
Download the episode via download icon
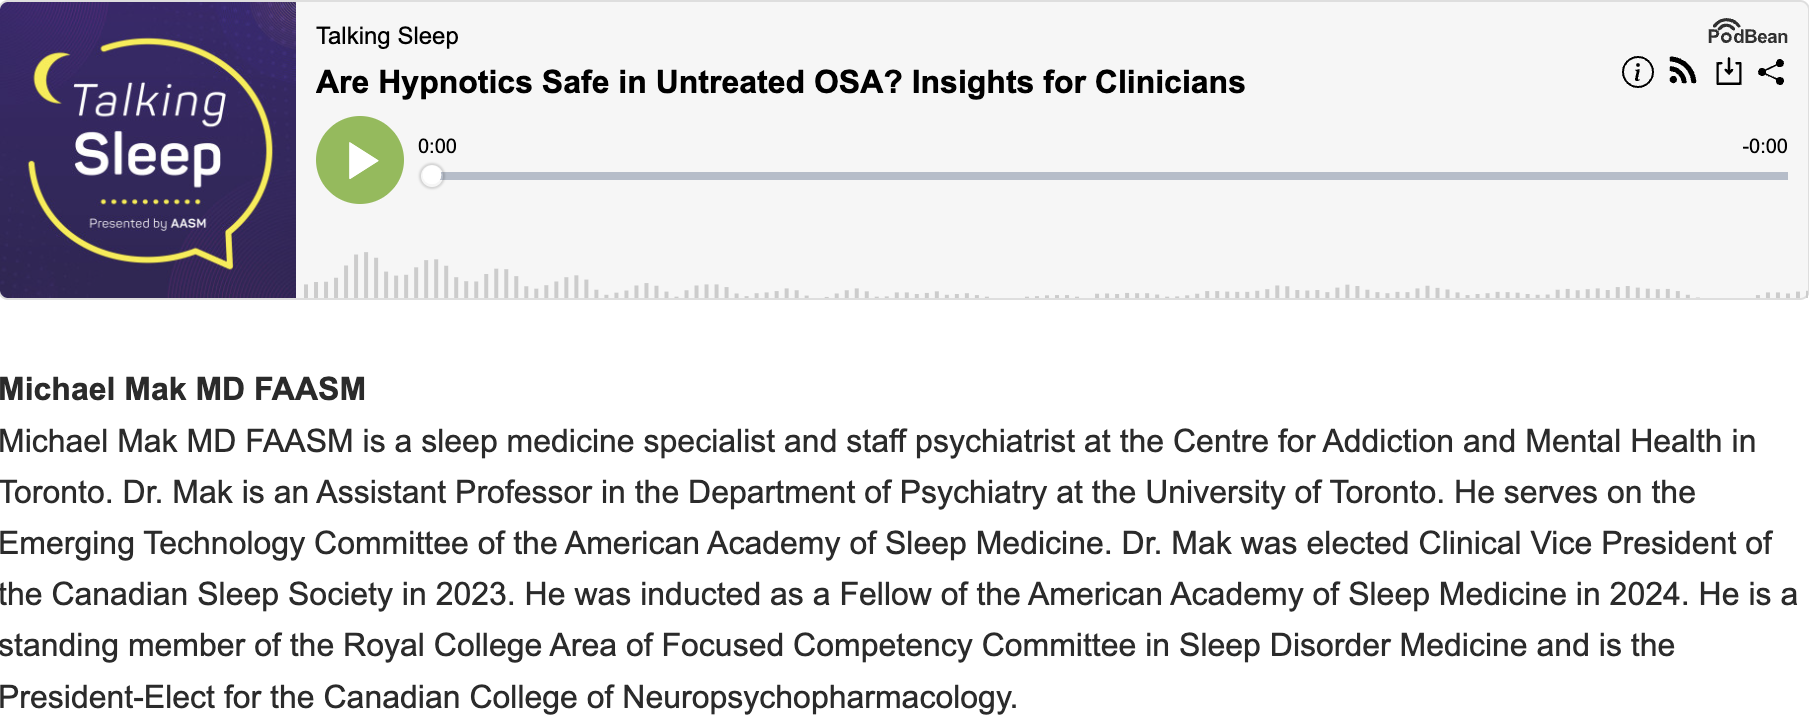pos(1728,72)
